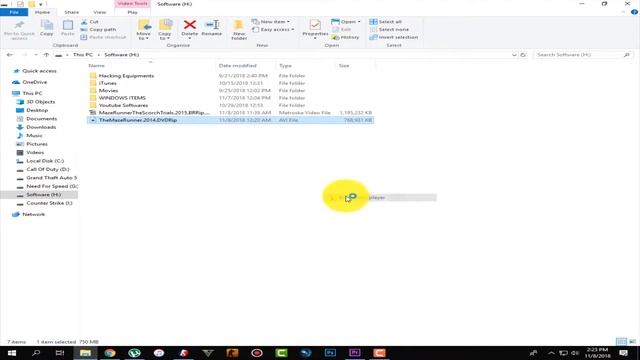
Task: Open the Copy to menu button
Action: (x=165, y=30)
